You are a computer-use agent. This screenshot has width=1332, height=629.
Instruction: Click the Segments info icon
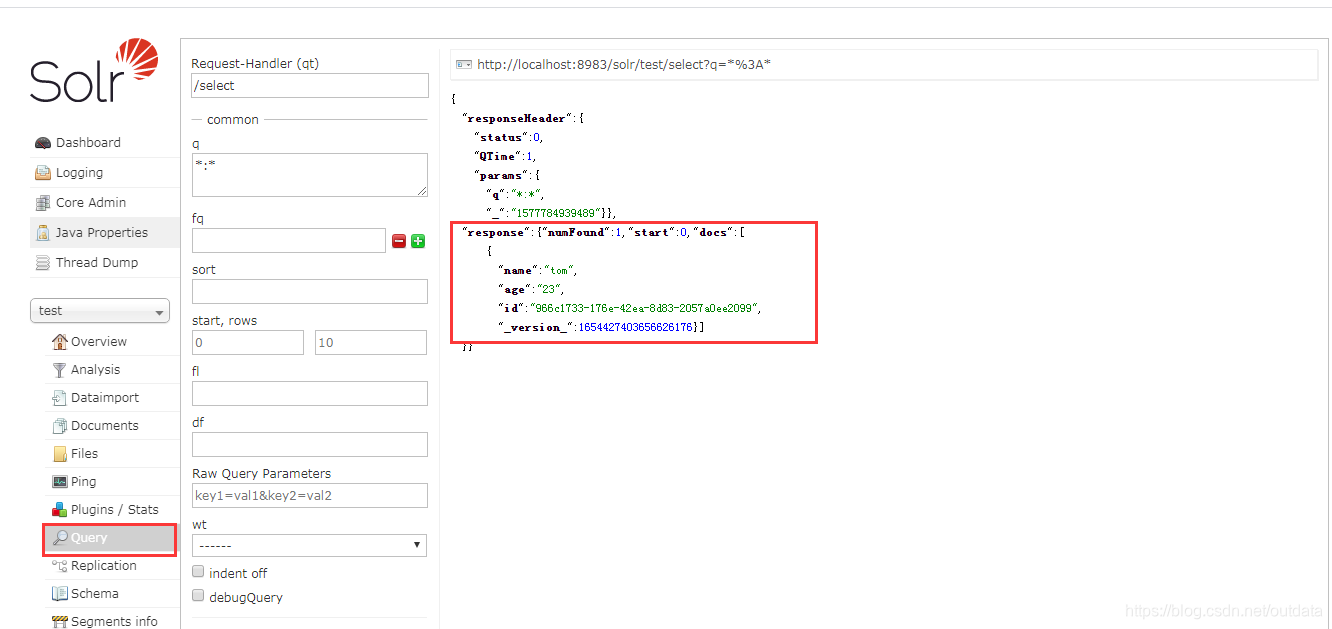[x=60, y=622]
